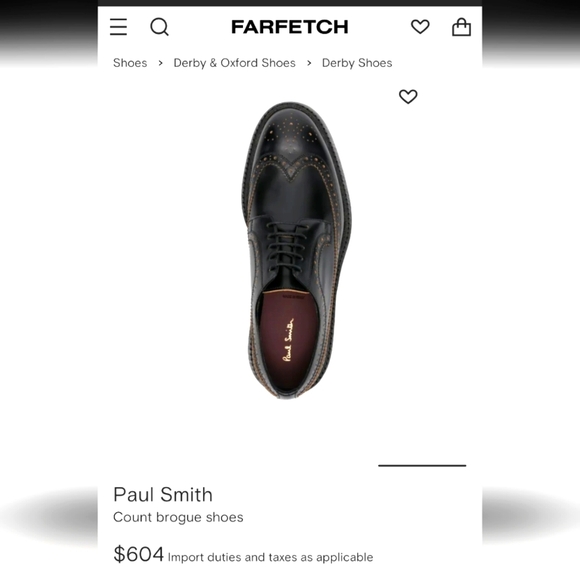The height and width of the screenshot is (580, 580).
Task: Click image carousel progress bar indicator
Action: coord(422,465)
